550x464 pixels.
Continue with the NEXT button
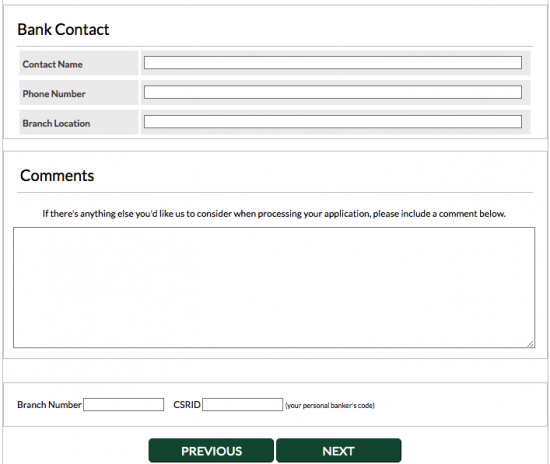click(x=338, y=450)
